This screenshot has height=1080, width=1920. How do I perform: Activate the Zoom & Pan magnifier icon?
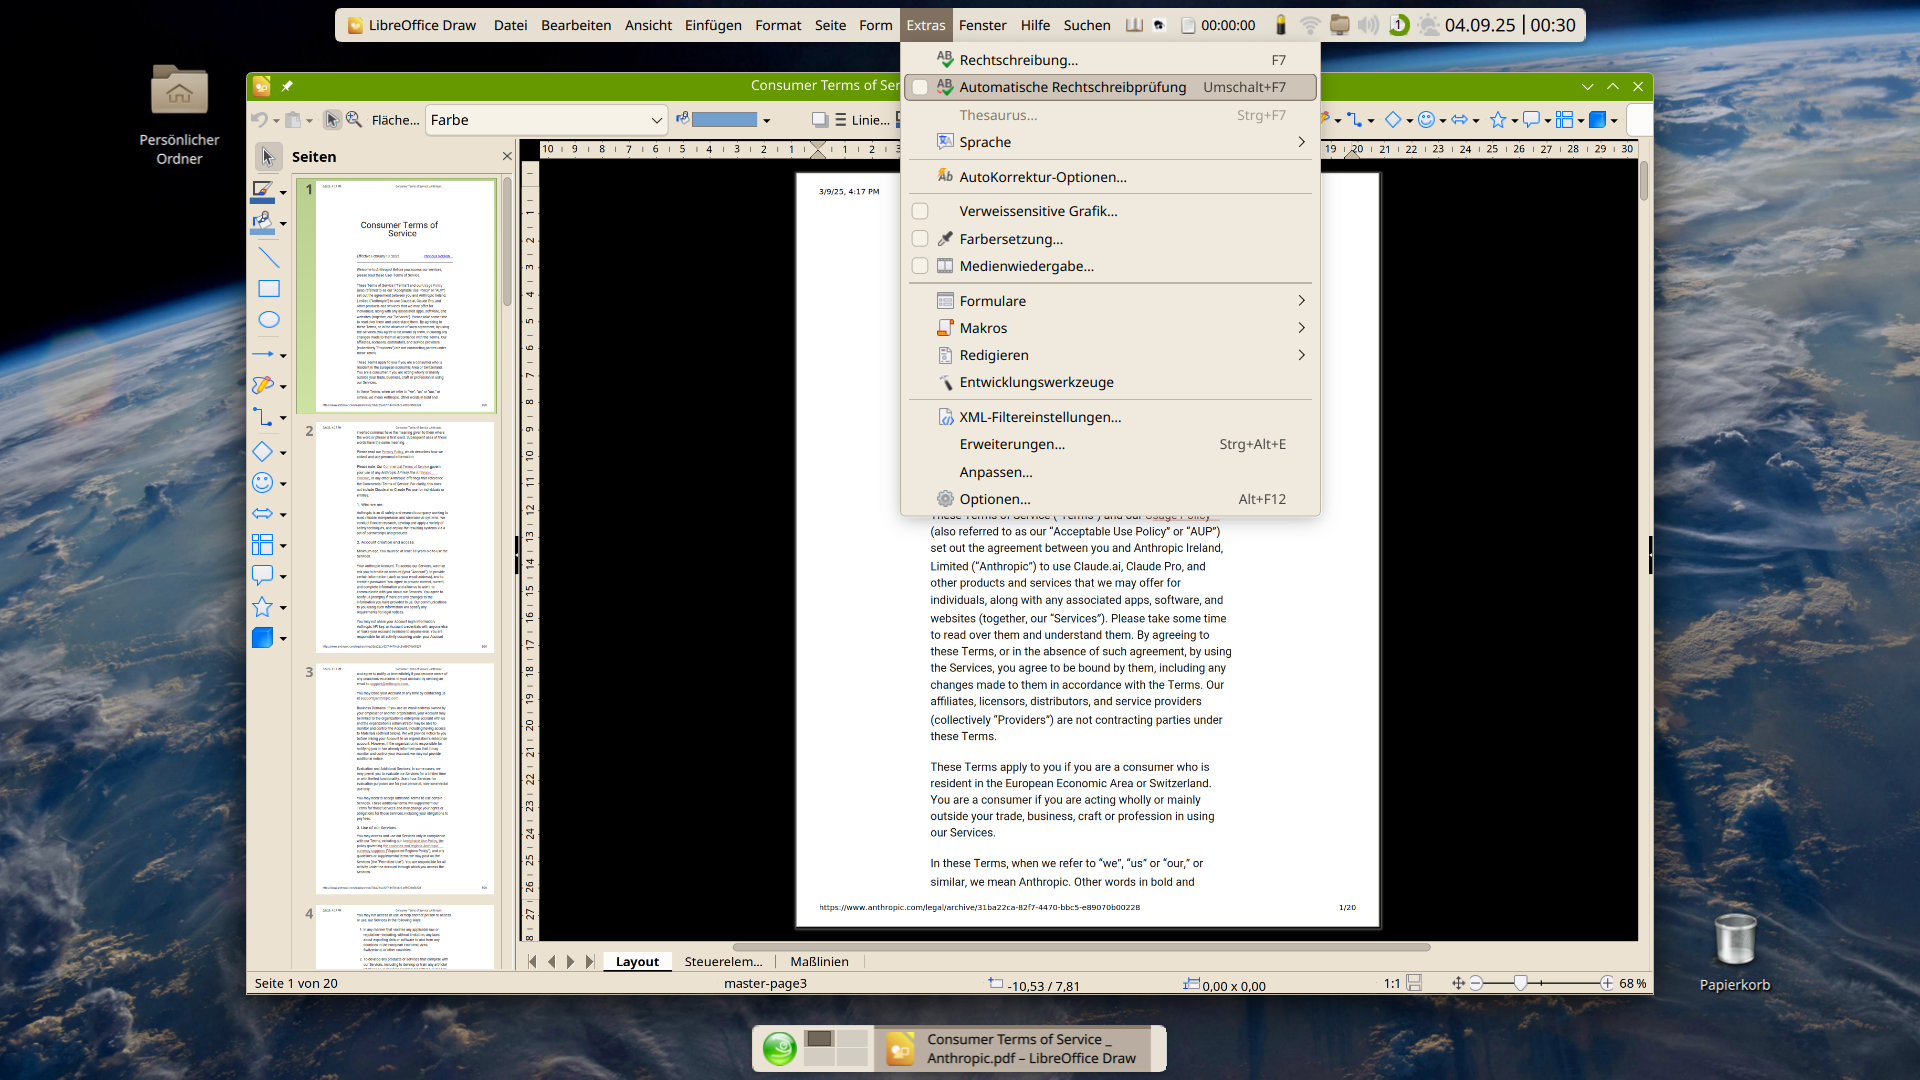pos(354,120)
